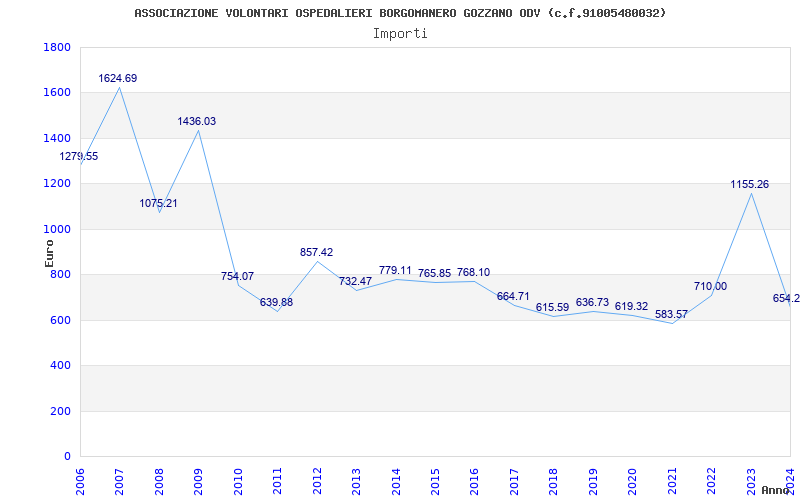The height and width of the screenshot is (500, 800).
Task: Click the 2012 year on x-axis
Action: (x=317, y=479)
